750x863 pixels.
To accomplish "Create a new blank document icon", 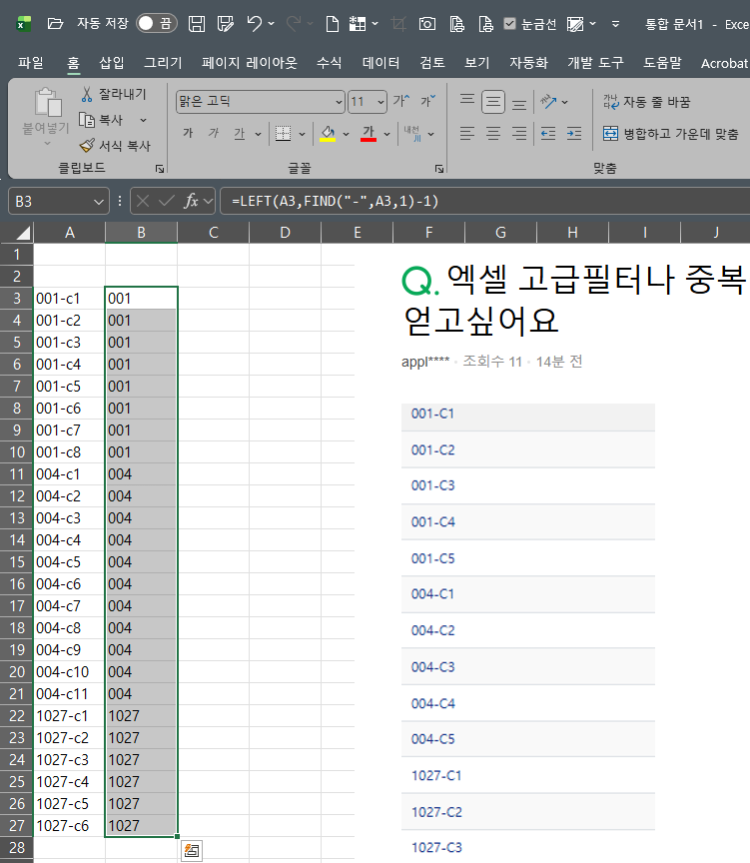I will click(x=332, y=24).
